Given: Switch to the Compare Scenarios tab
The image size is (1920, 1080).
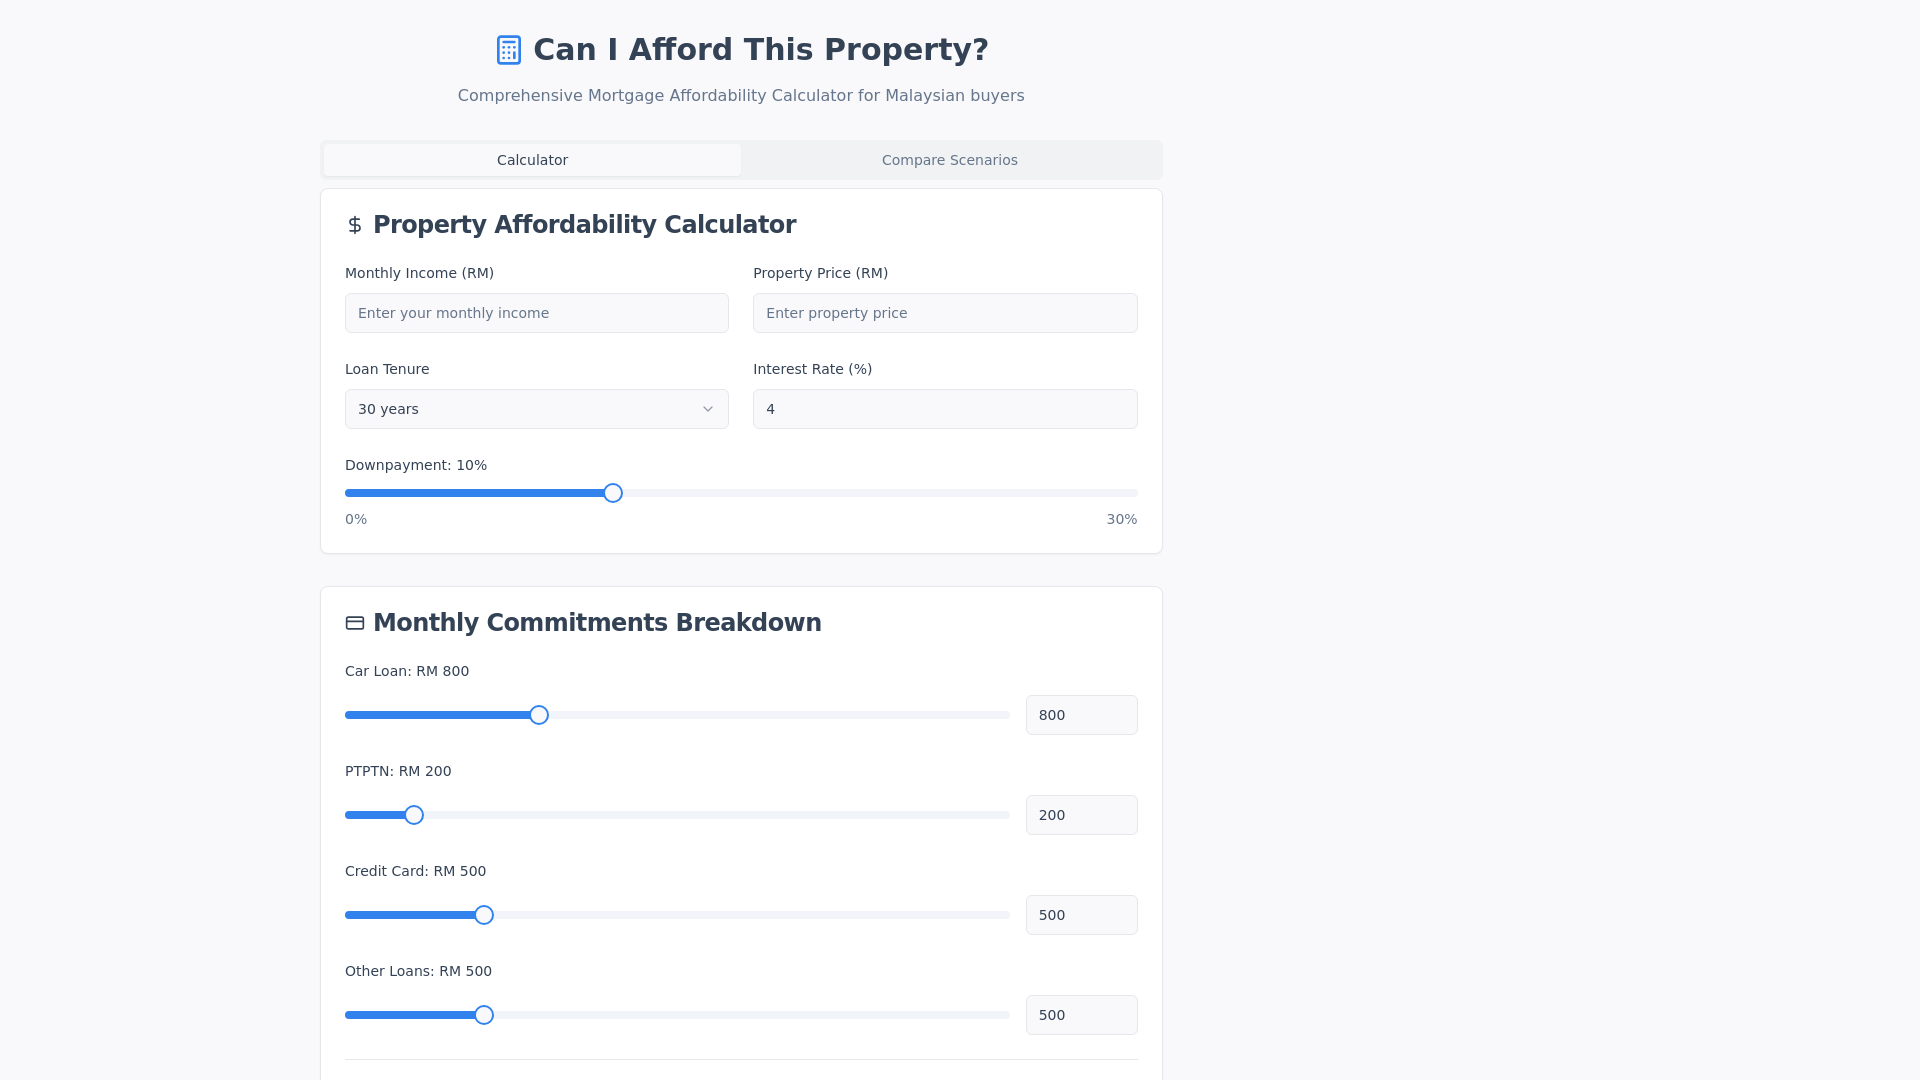Looking at the screenshot, I should [949, 160].
